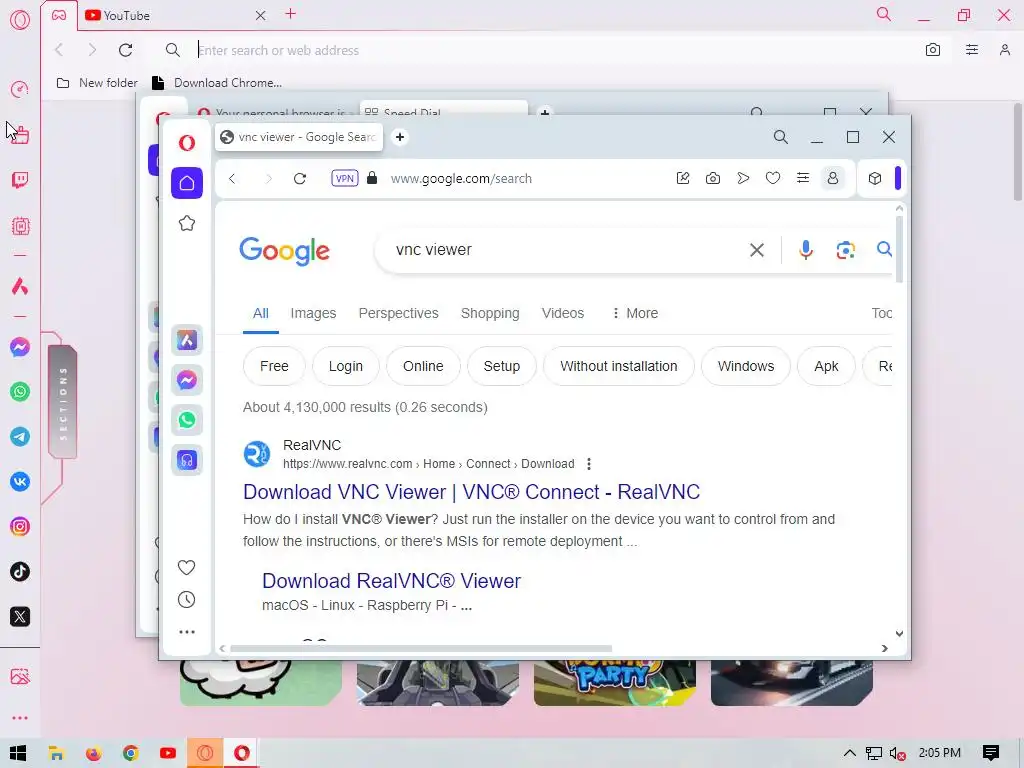The width and height of the screenshot is (1024, 768).
Task: Open the three-dot menu in Opera sidebar
Action: (x=187, y=632)
